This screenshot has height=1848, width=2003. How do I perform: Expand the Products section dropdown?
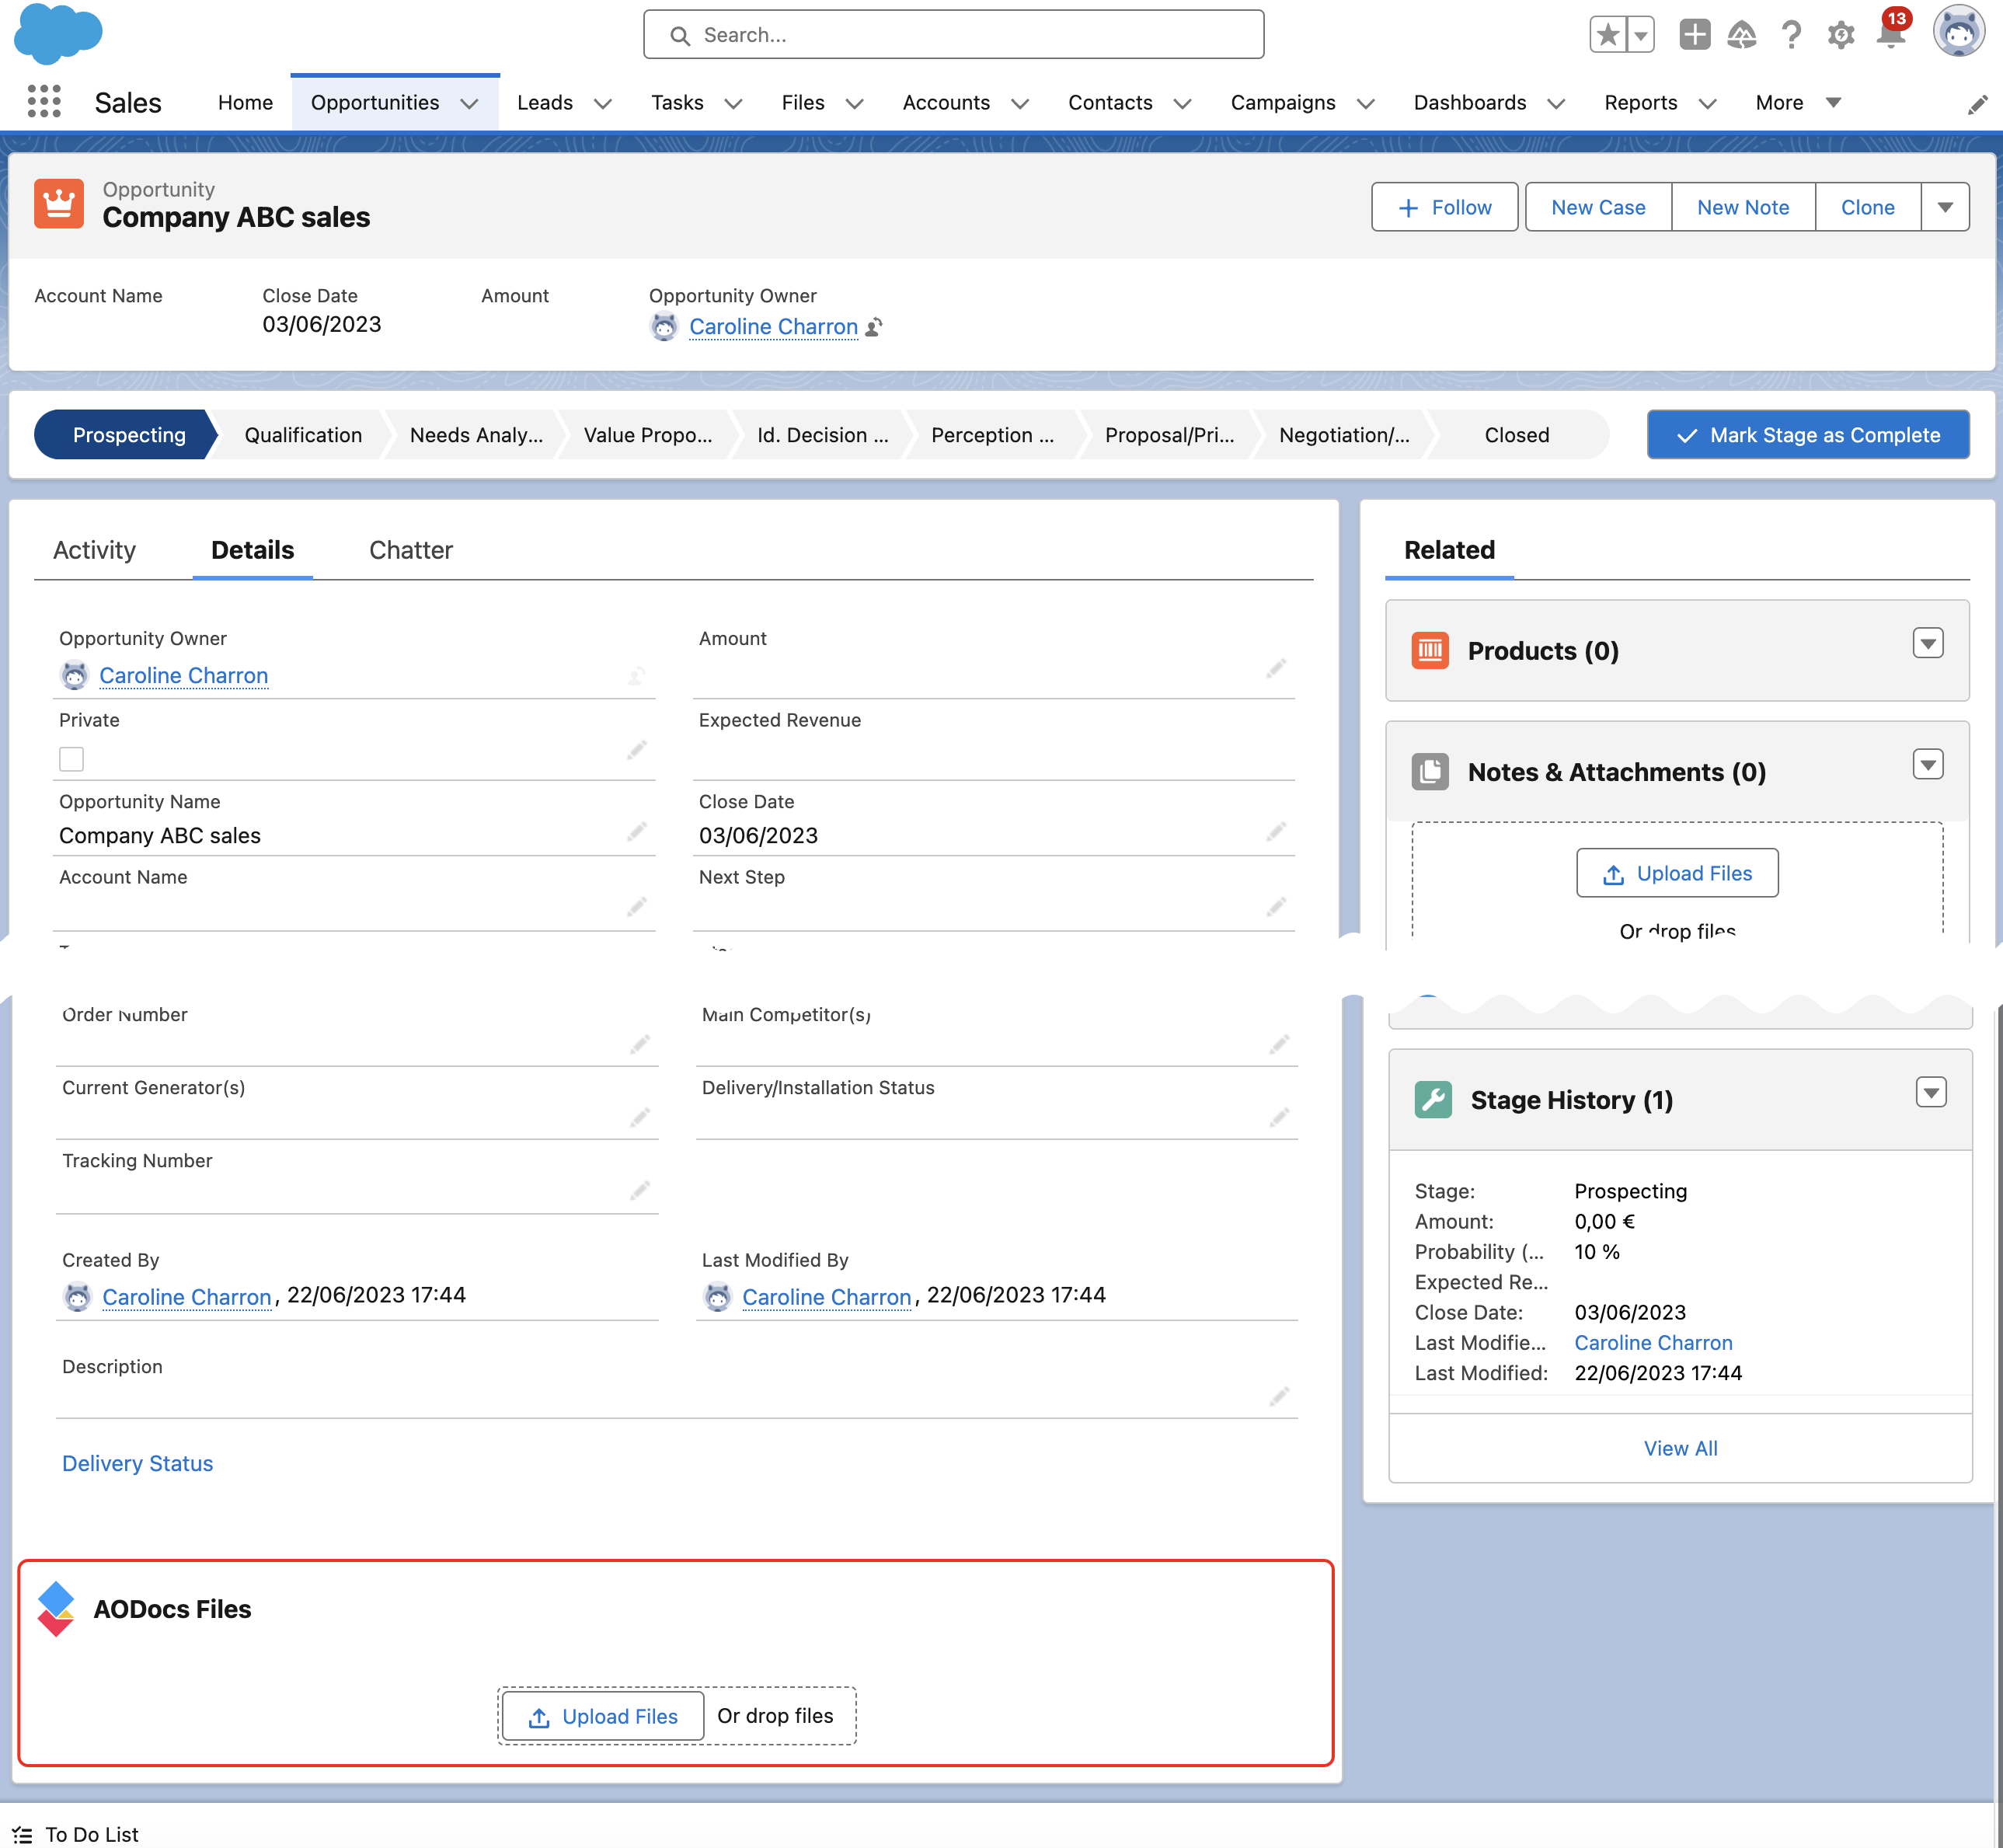(x=1927, y=643)
